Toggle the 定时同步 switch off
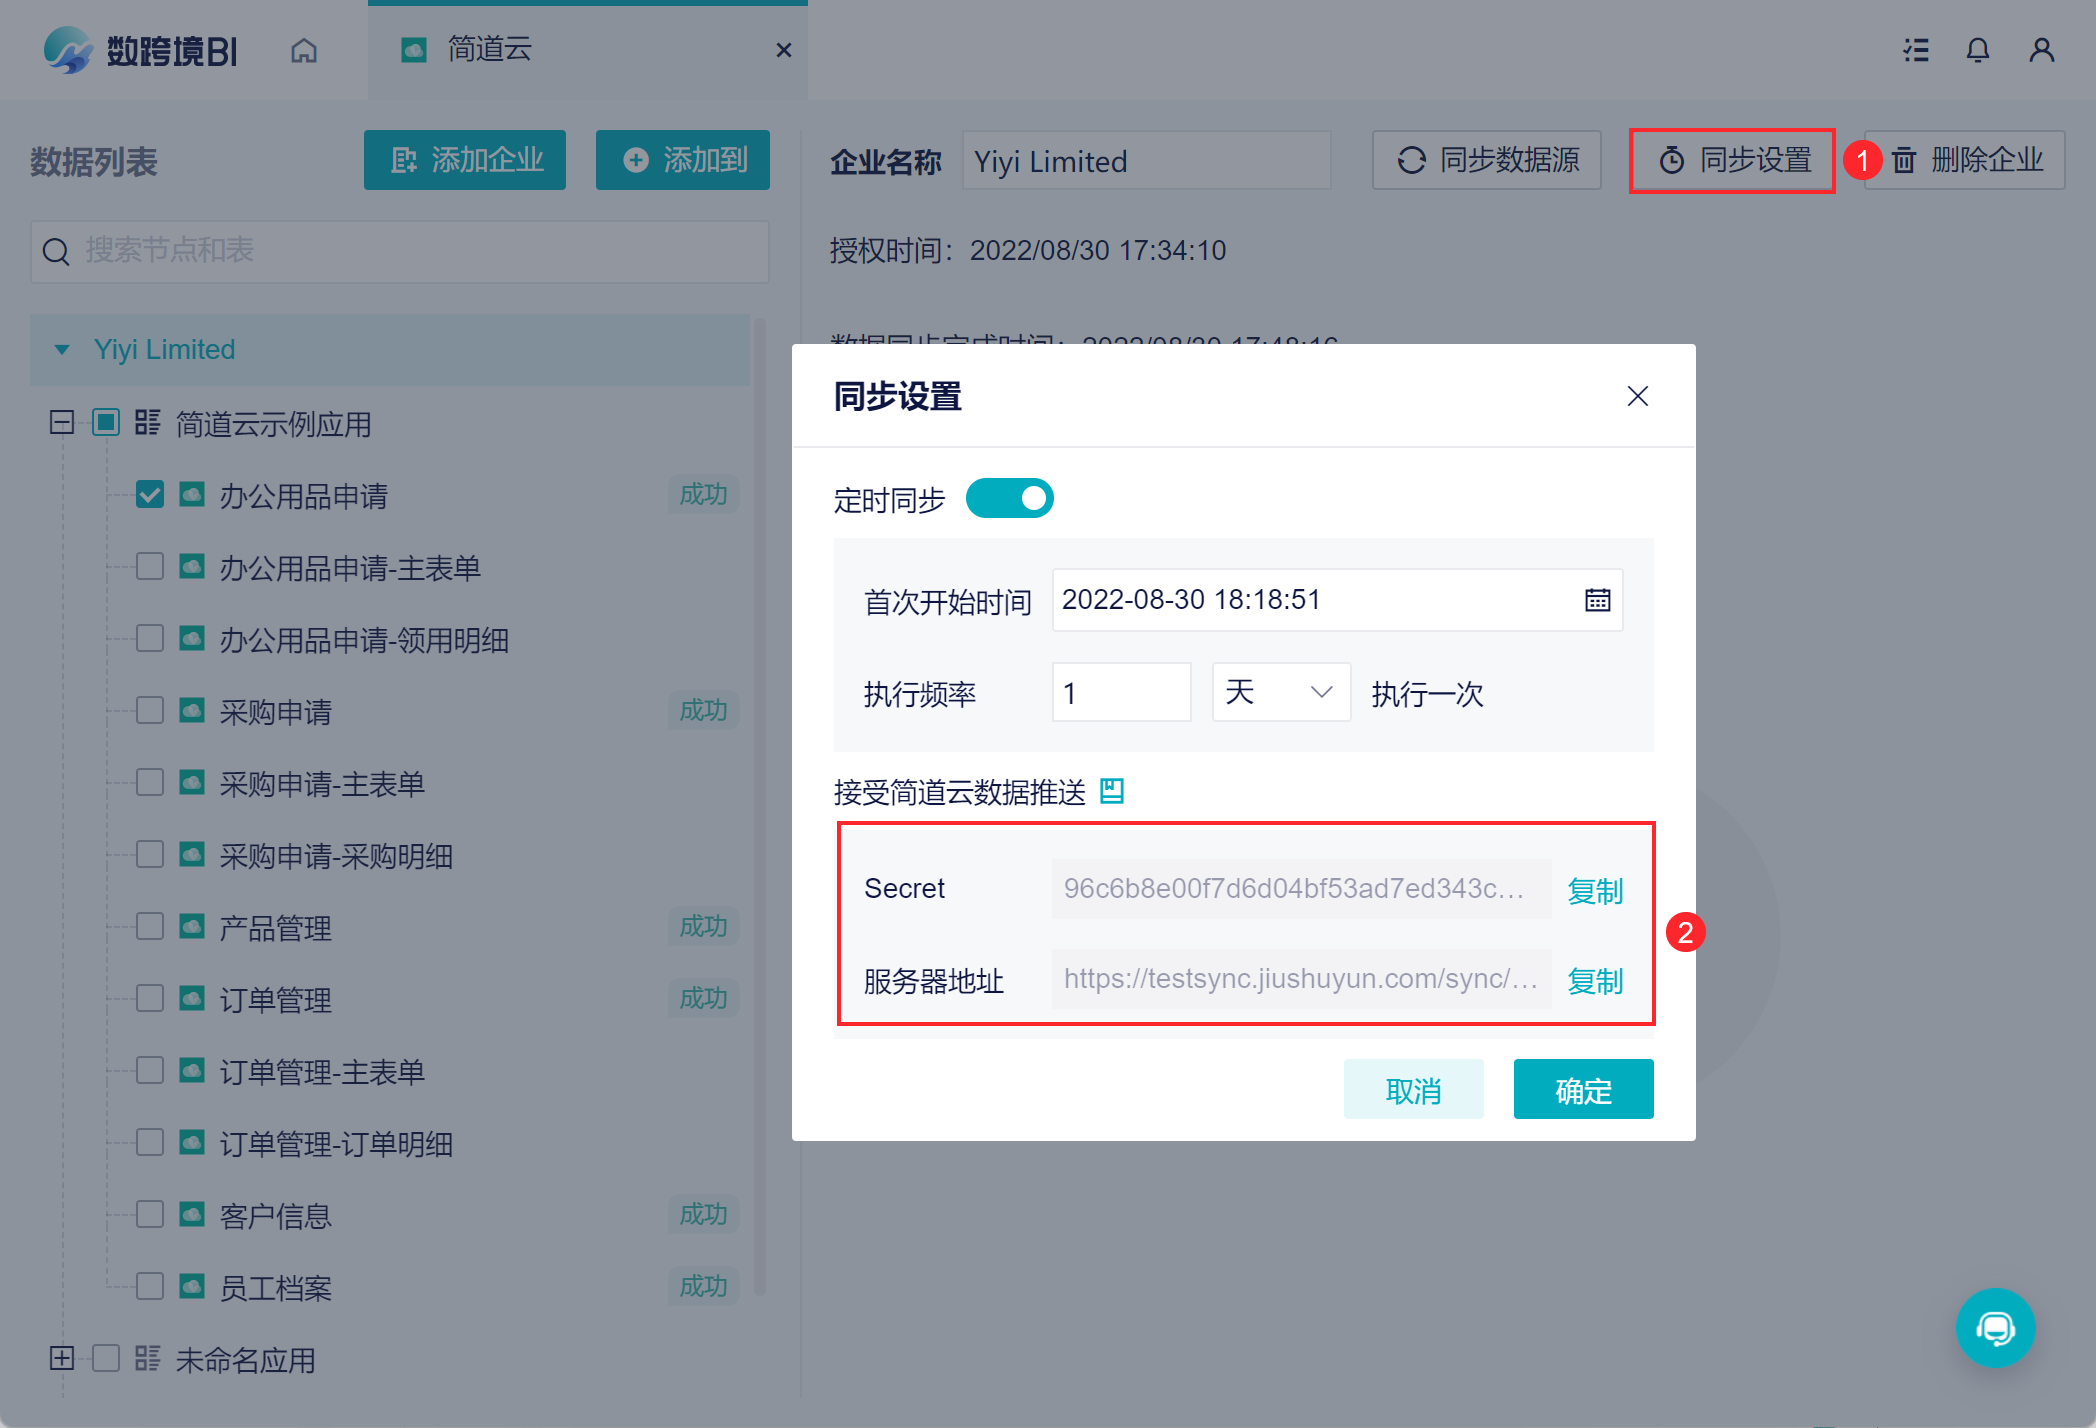 pyautogui.click(x=1009, y=498)
